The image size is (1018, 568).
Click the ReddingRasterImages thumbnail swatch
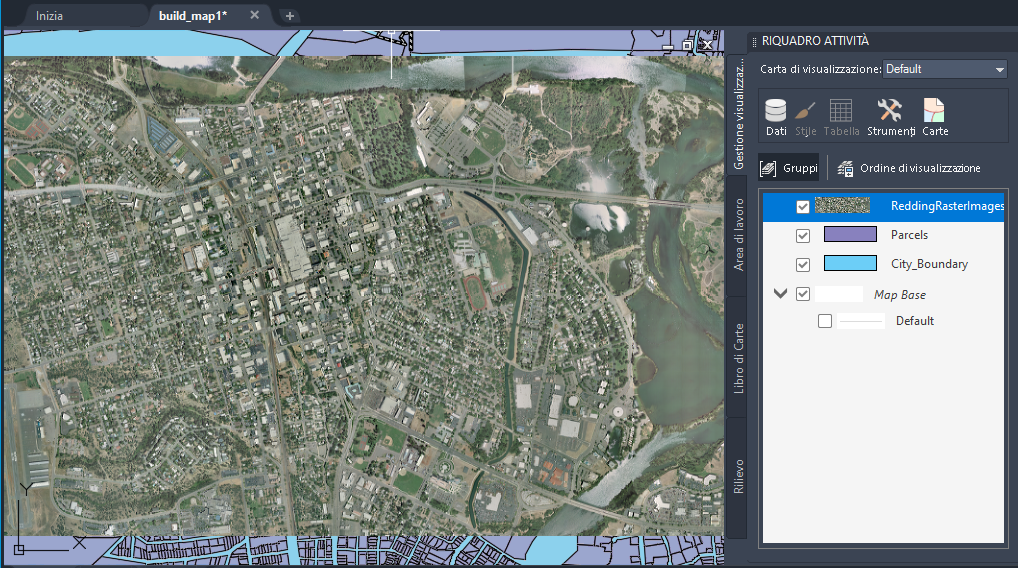tap(842, 205)
